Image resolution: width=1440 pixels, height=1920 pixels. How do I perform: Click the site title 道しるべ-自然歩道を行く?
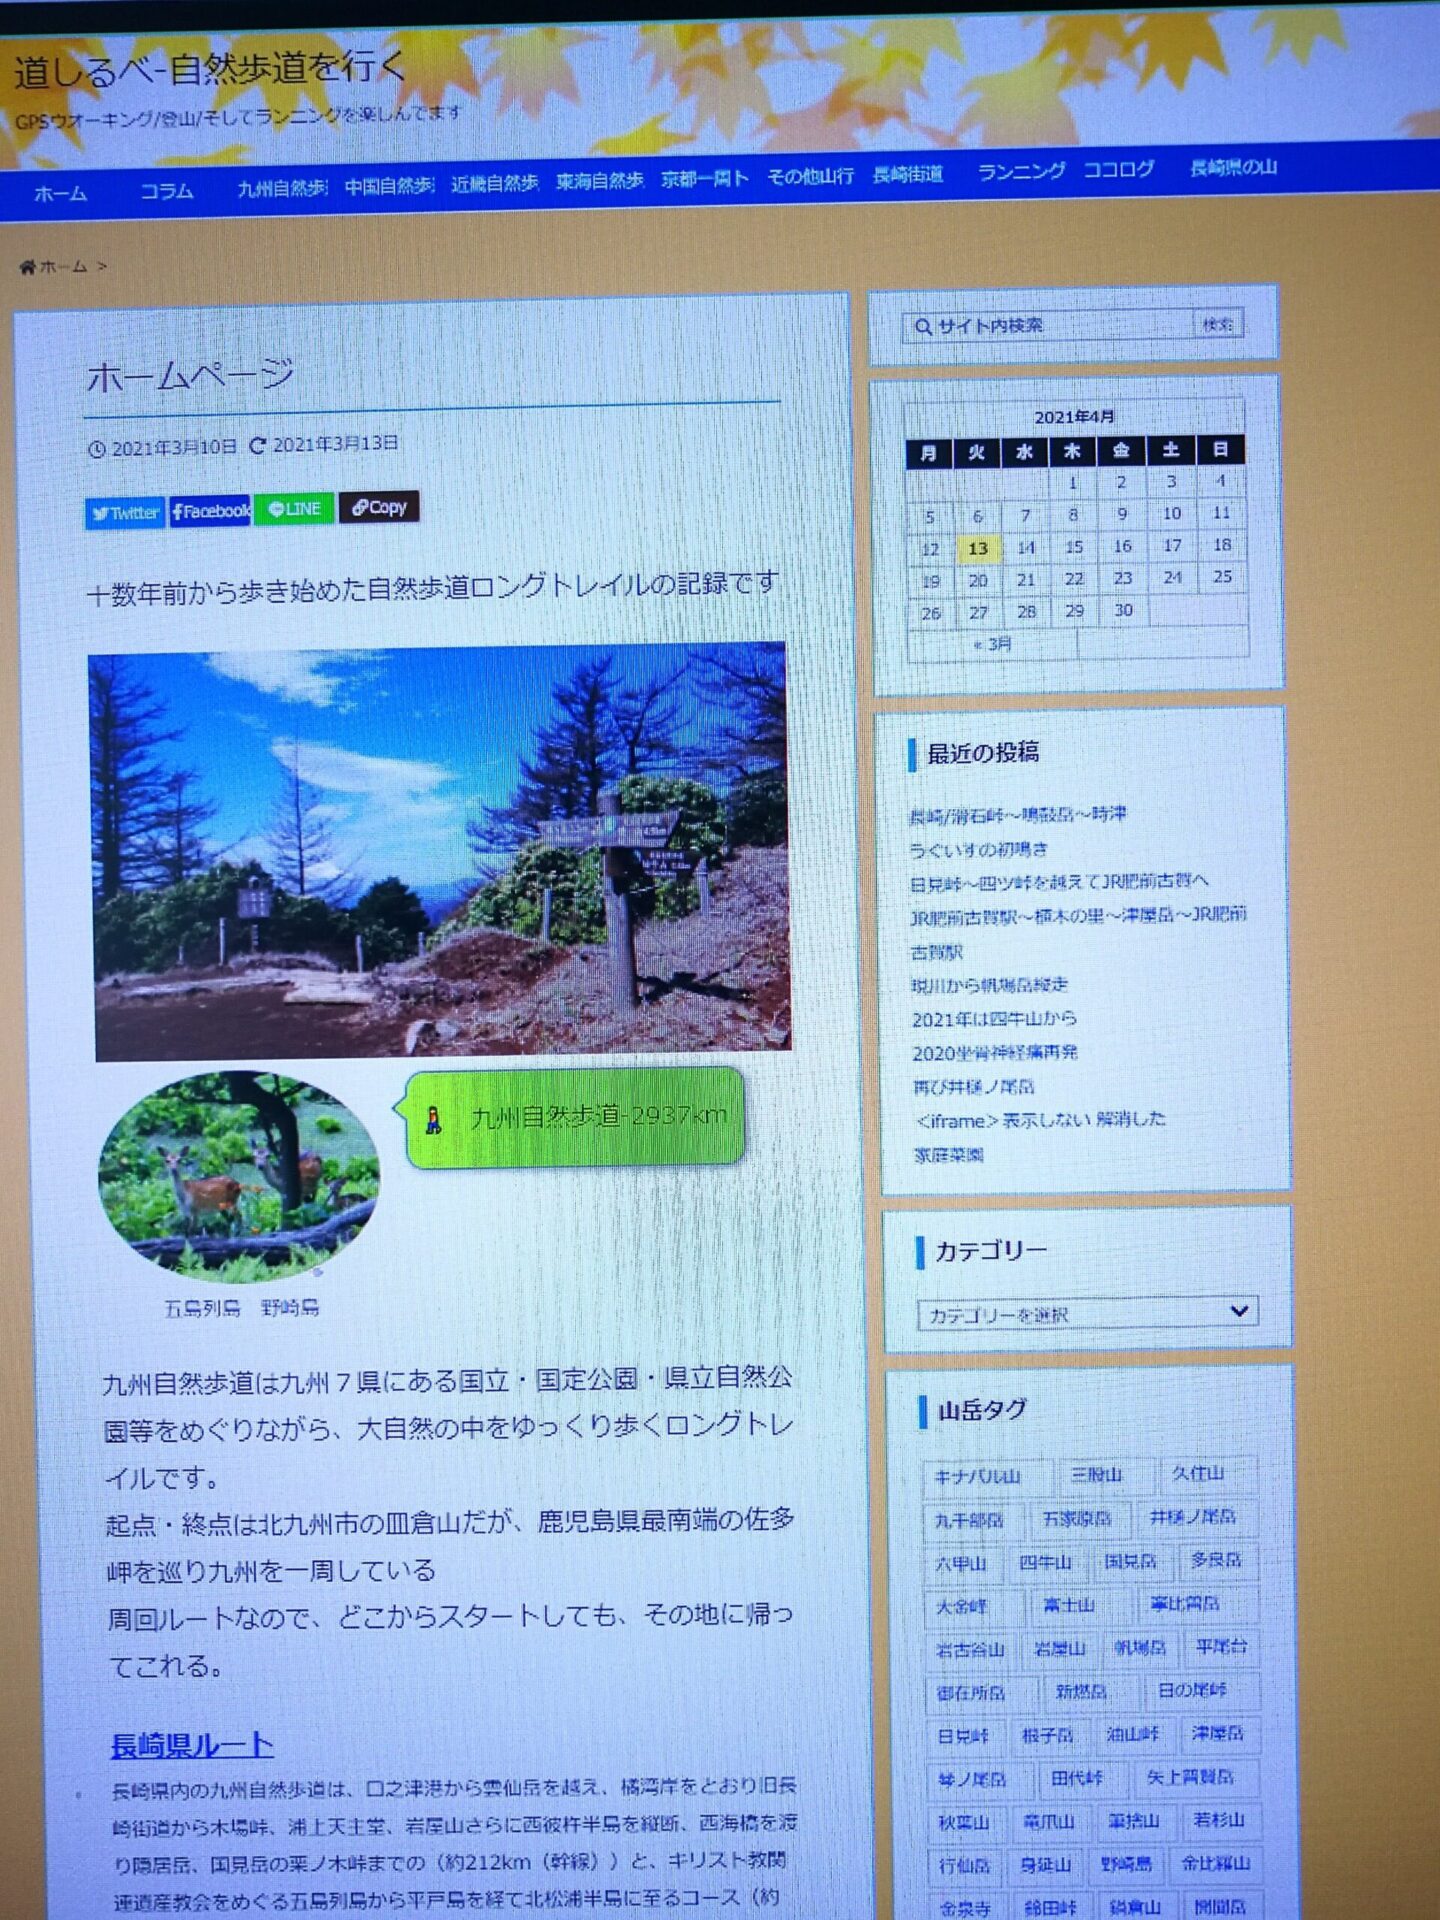tap(211, 69)
